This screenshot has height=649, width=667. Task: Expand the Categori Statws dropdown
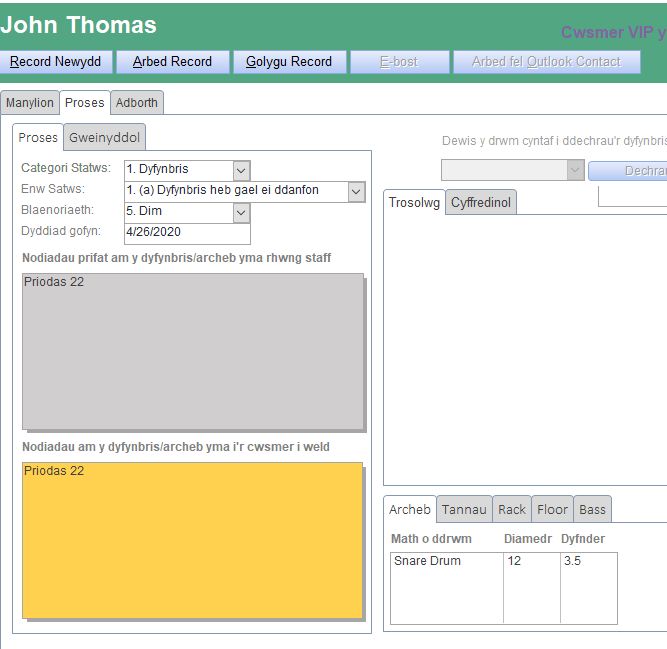[x=241, y=170]
